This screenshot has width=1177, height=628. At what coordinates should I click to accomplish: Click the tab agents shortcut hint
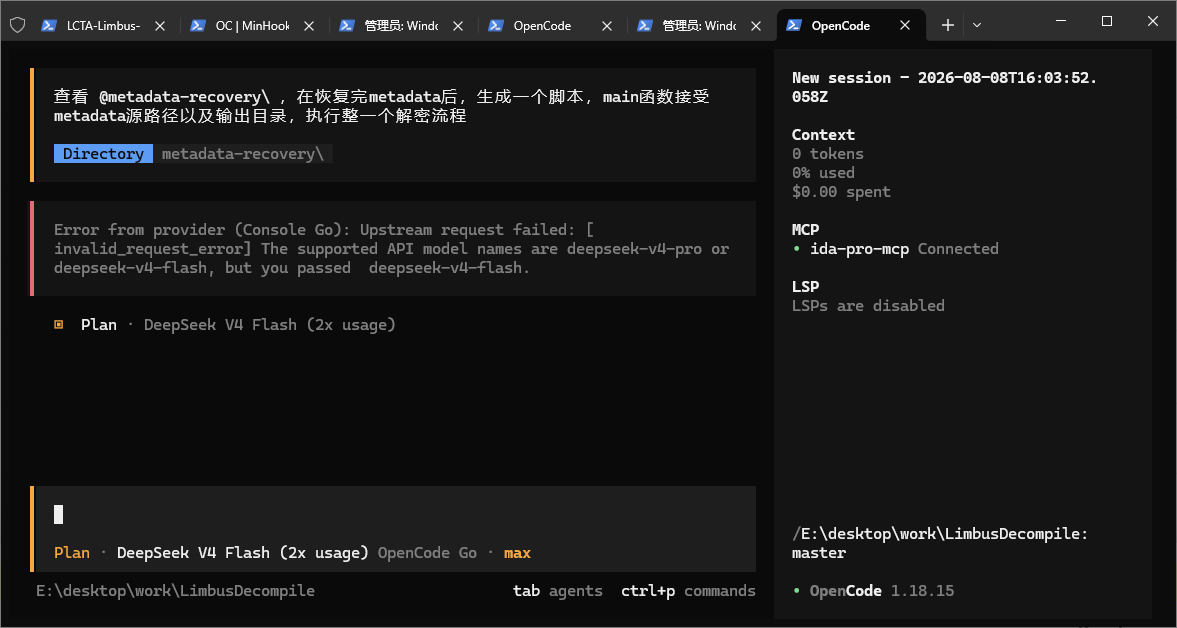point(558,591)
